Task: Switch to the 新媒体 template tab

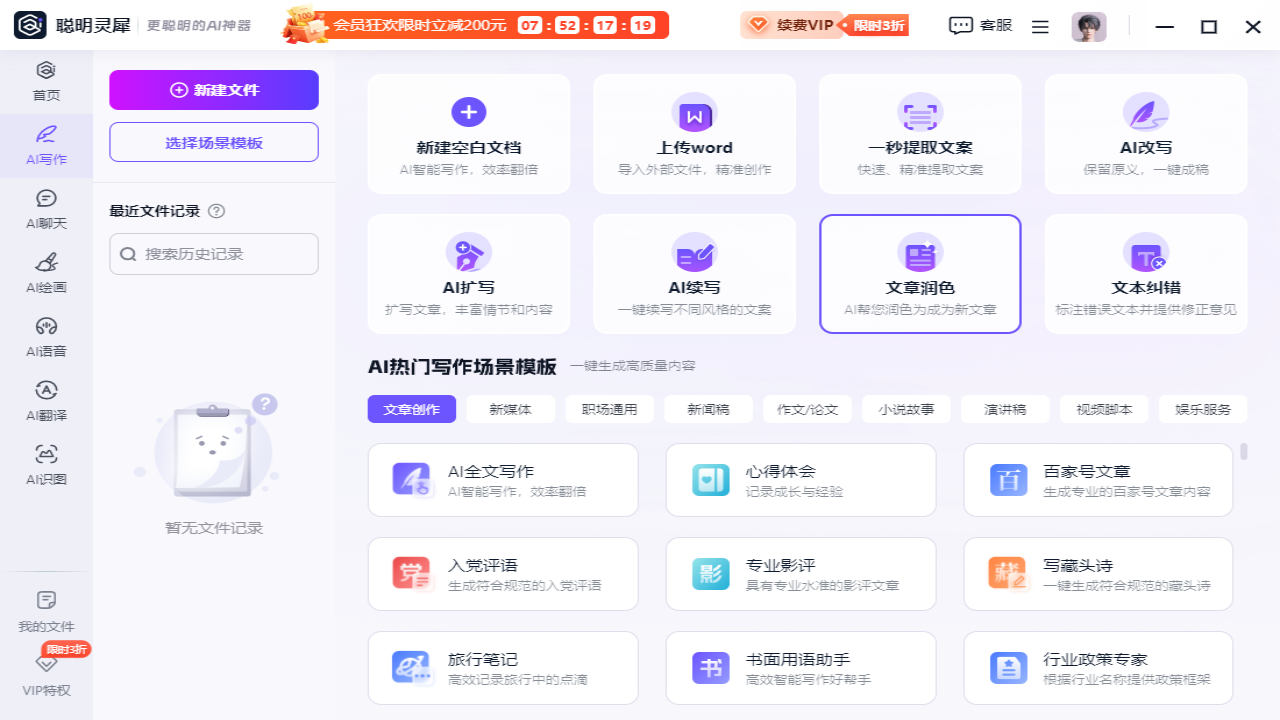Action: coord(510,409)
